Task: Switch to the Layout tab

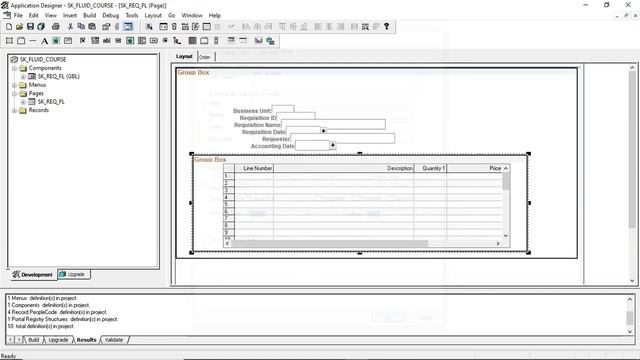Action: [184, 56]
